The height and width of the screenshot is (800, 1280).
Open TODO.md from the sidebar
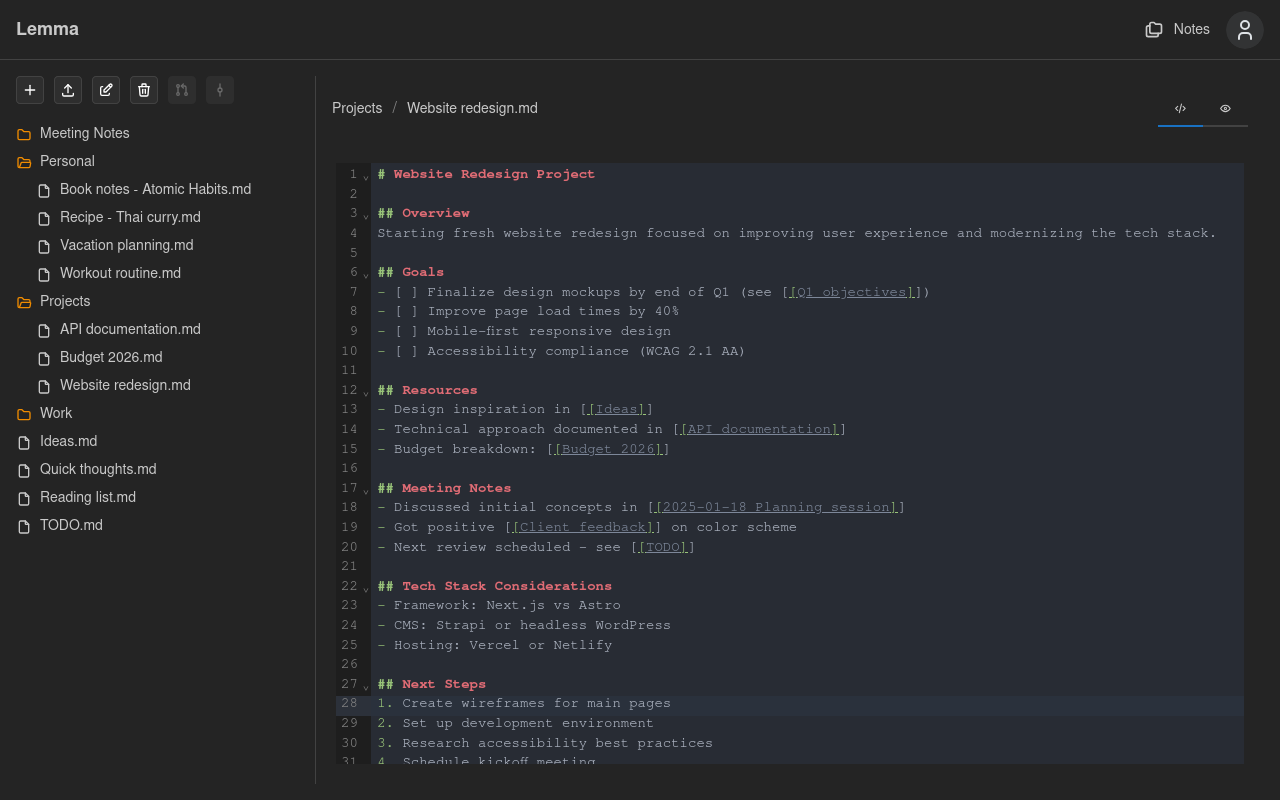71,525
